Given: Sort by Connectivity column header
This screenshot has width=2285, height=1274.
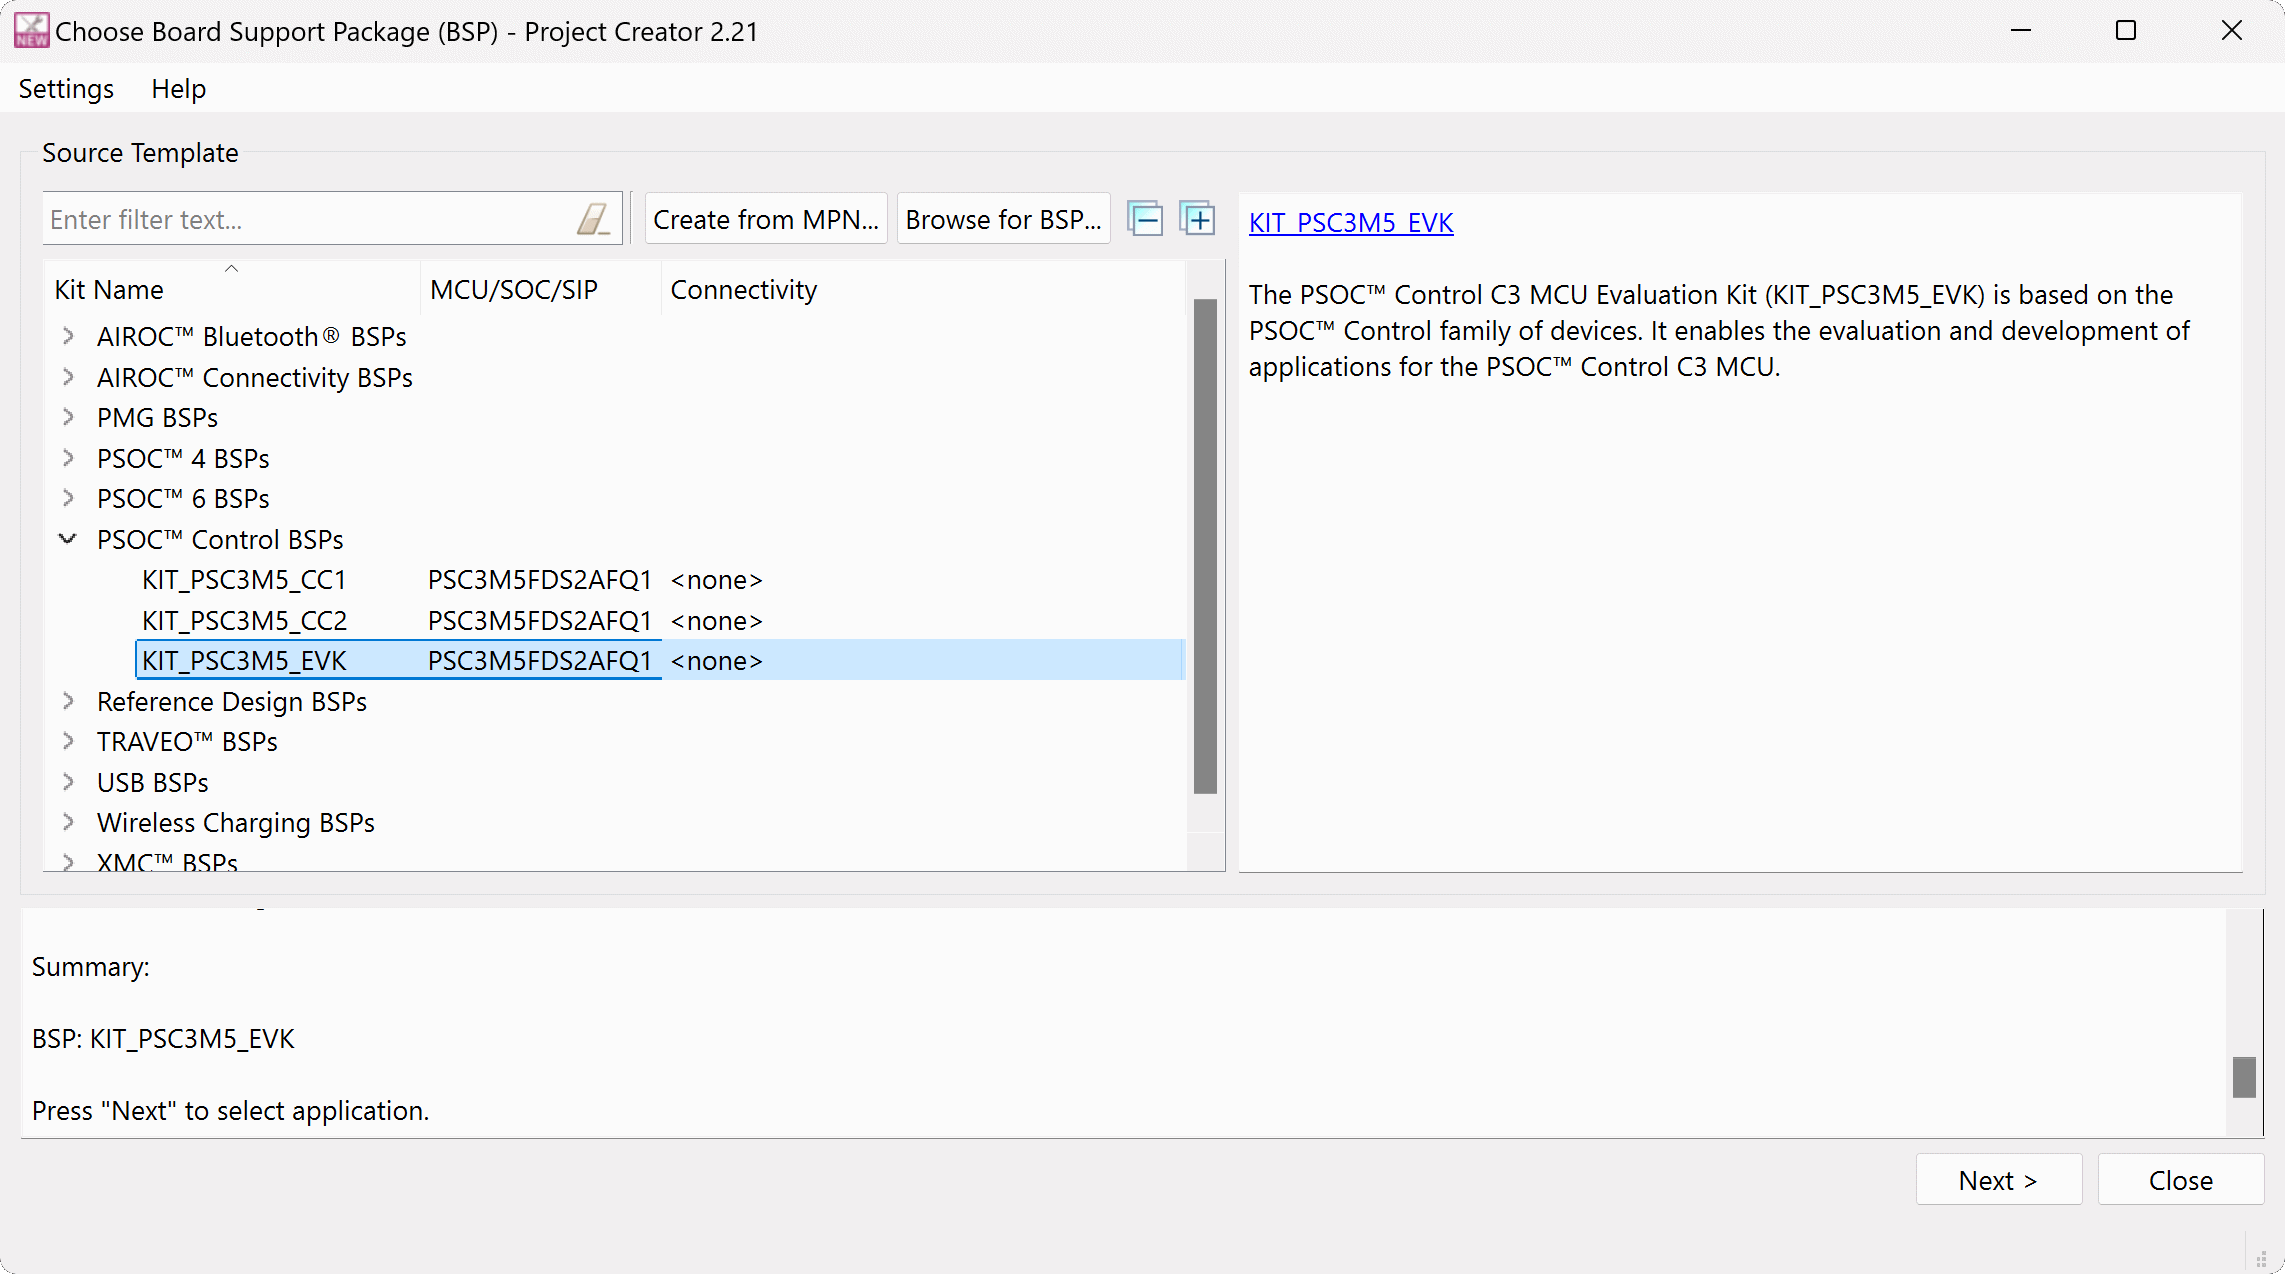Looking at the screenshot, I should (922, 289).
